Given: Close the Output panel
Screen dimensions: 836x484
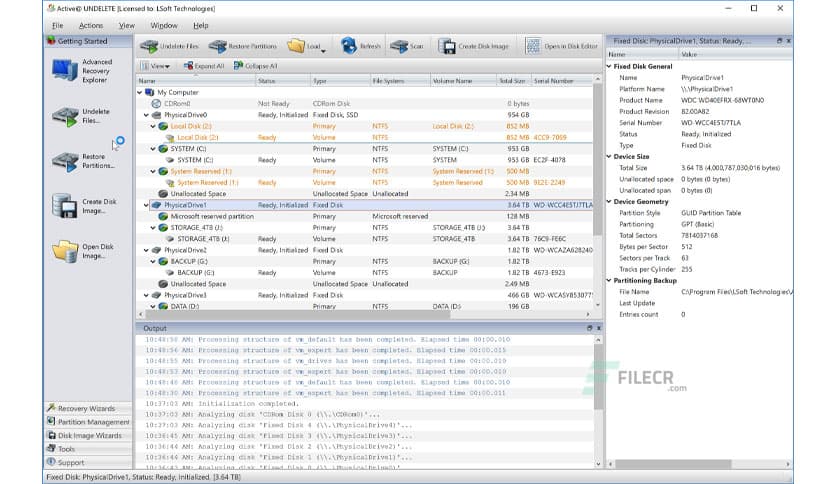Looking at the screenshot, I should (x=598, y=328).
